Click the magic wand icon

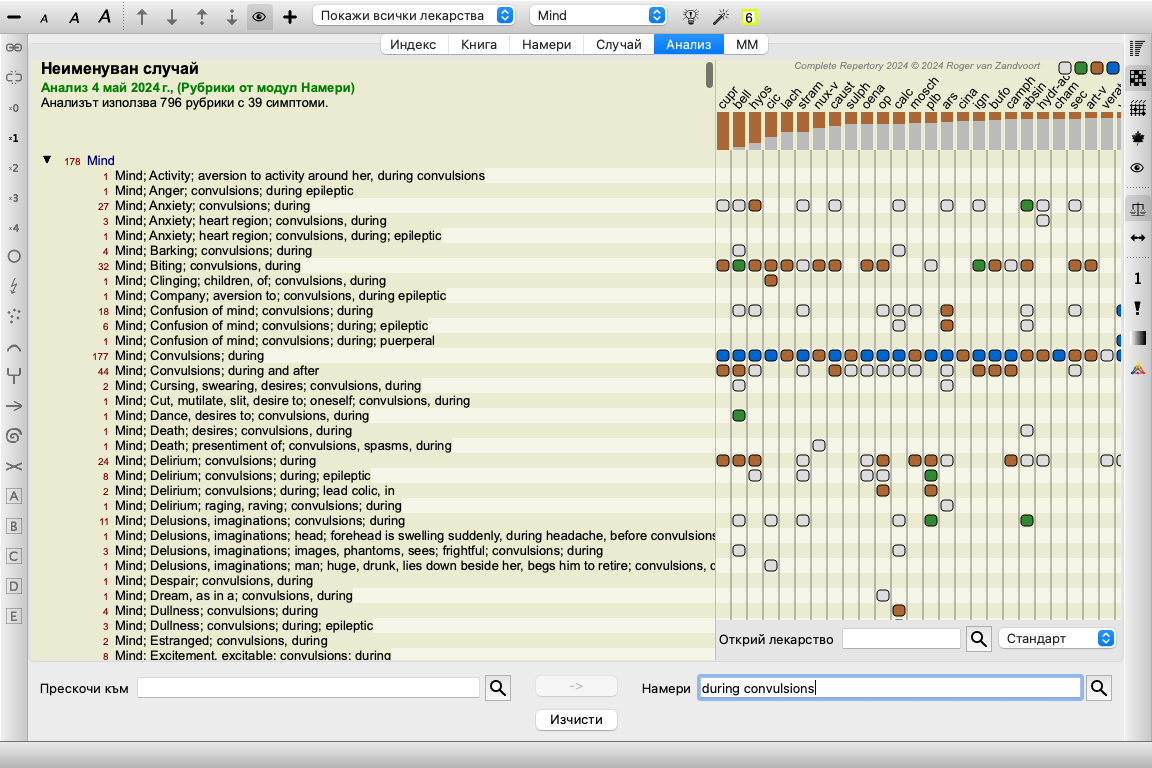point(719,16)
